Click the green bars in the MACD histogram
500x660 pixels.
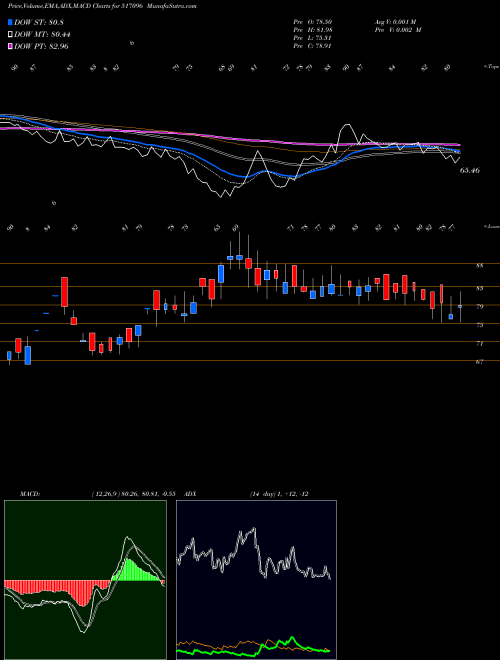pyautogui.click(x=135, y=570)
